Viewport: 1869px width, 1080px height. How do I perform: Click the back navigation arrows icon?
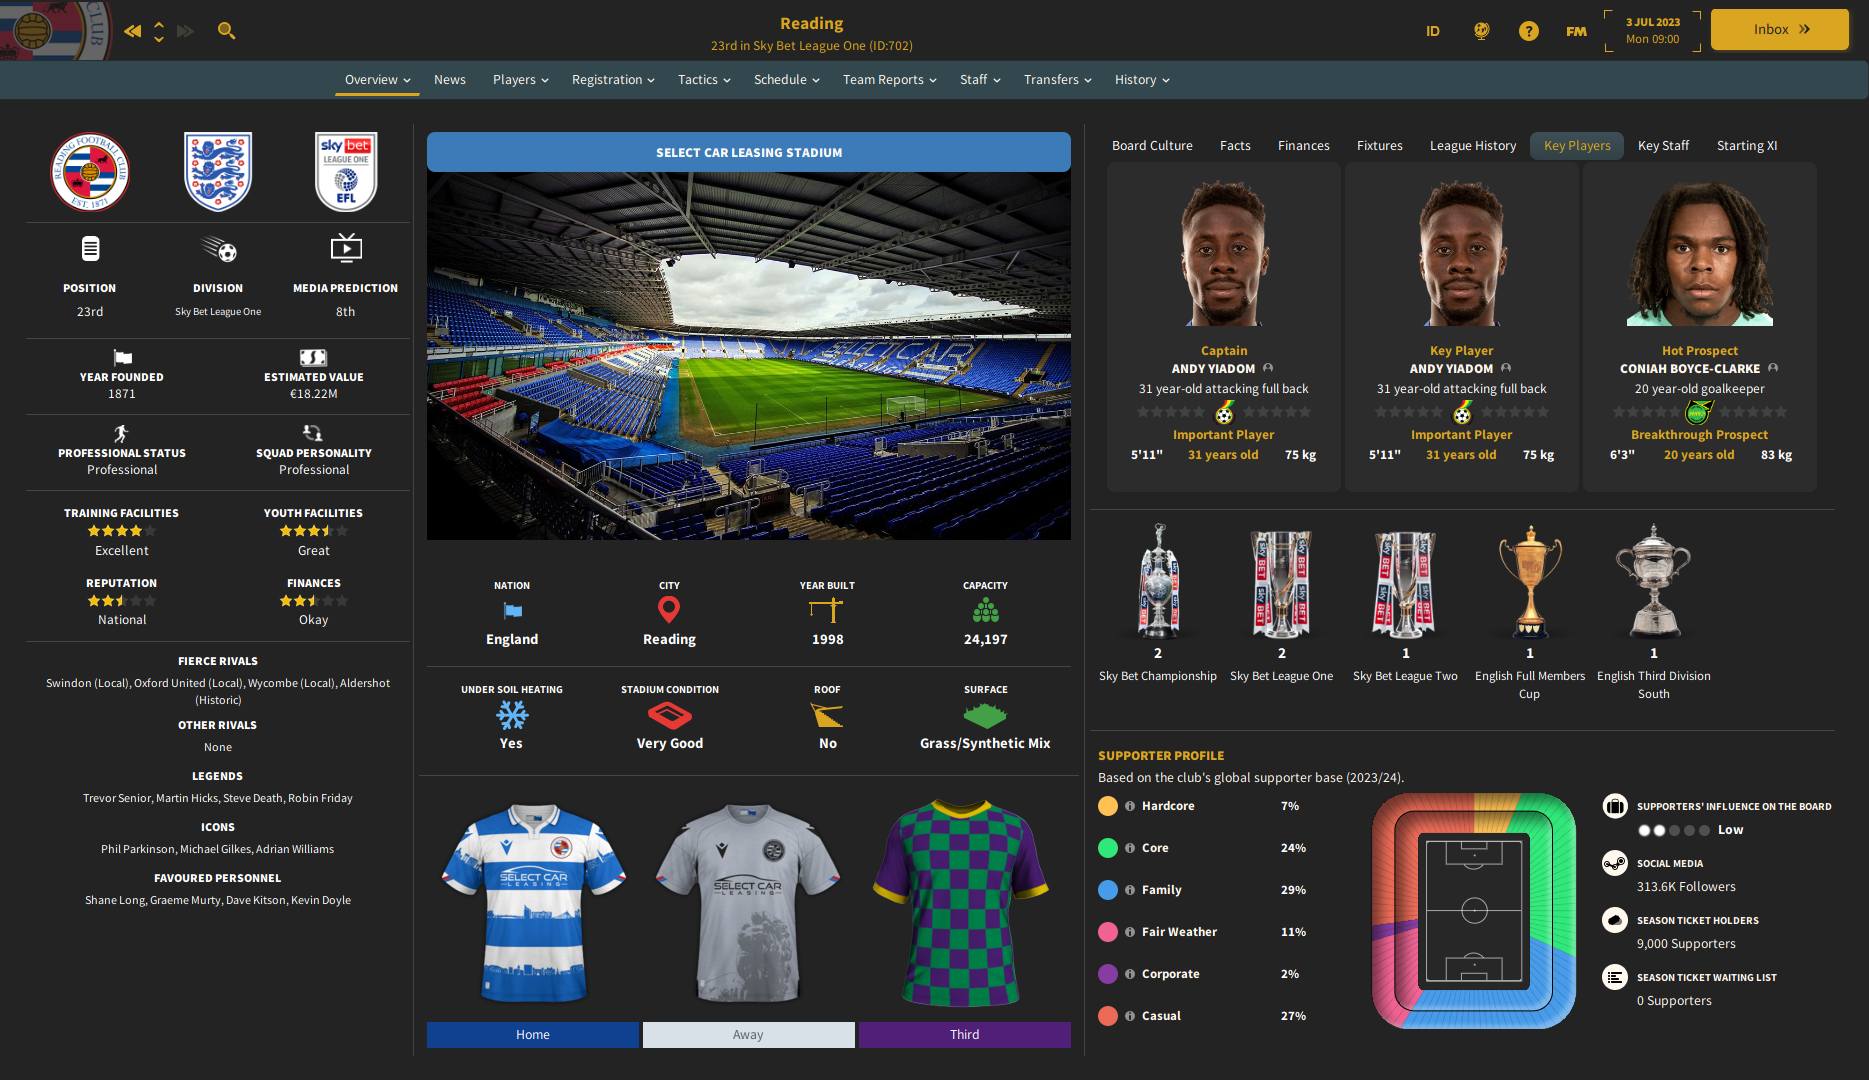(132, 31)
